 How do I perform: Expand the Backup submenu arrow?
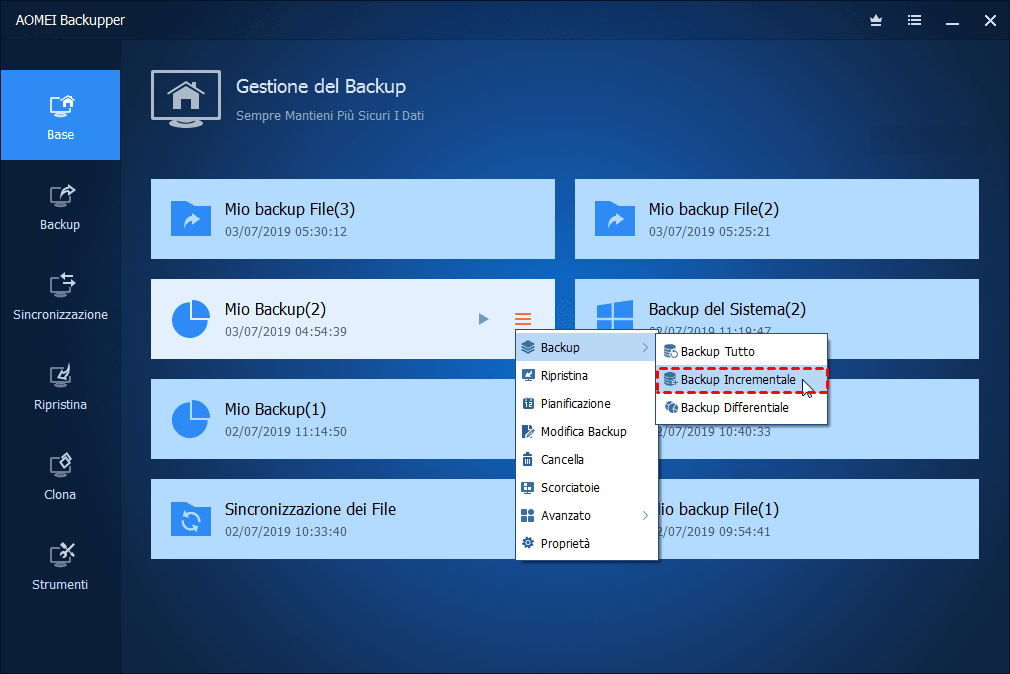click(x=645, y=347)
